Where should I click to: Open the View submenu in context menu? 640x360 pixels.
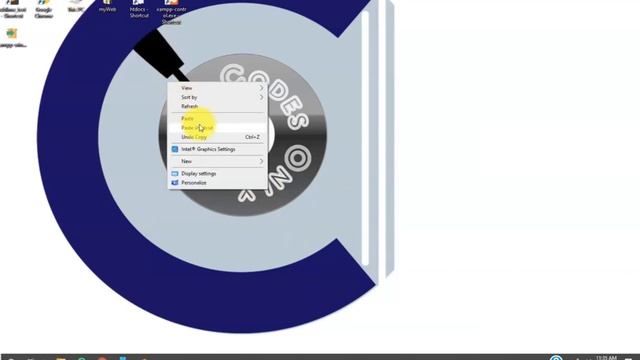[x=218, y=88]
